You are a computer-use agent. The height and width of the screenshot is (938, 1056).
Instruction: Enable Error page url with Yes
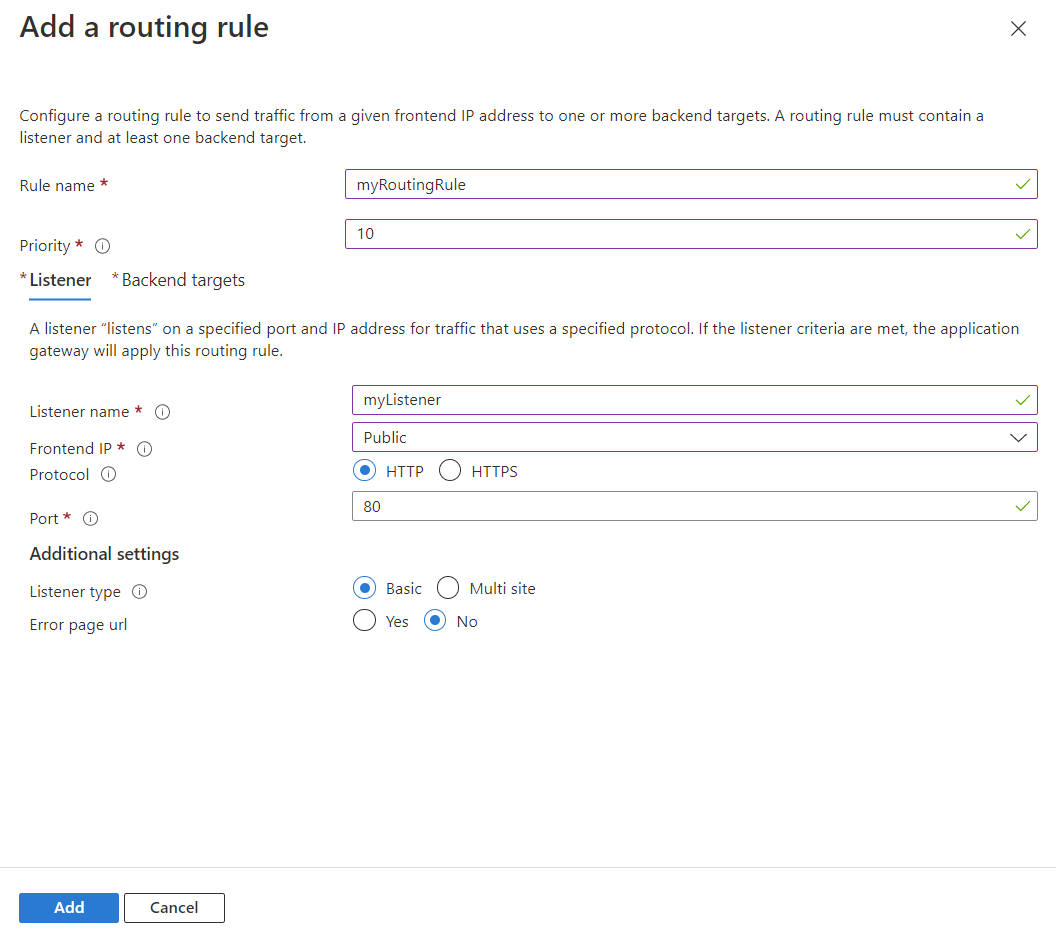tap(365, 621)
